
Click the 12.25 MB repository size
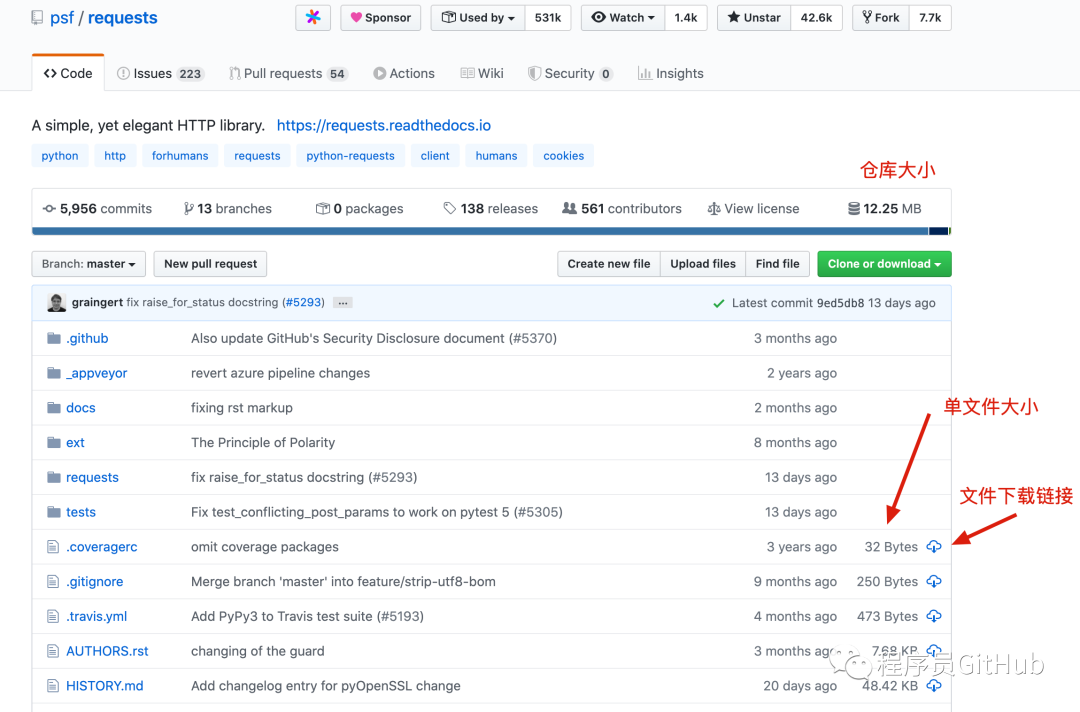point(884,209)
